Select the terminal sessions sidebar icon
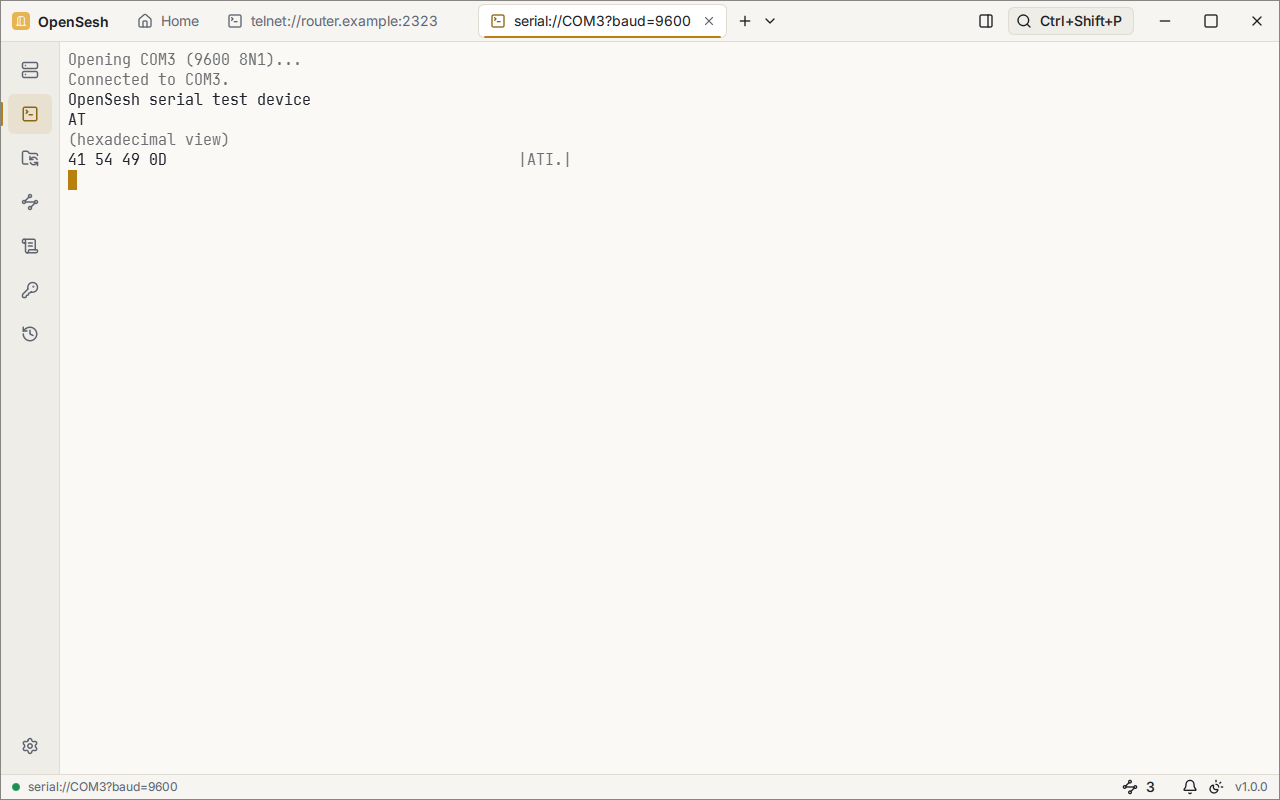 (x=30, y=114)
